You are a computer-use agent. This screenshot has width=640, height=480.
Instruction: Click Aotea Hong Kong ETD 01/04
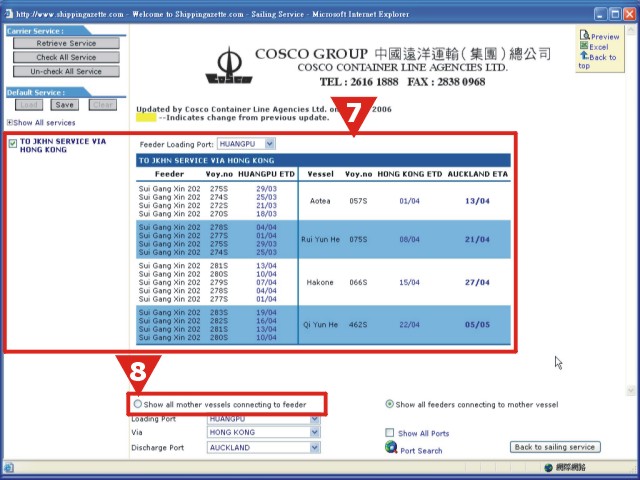409,201
